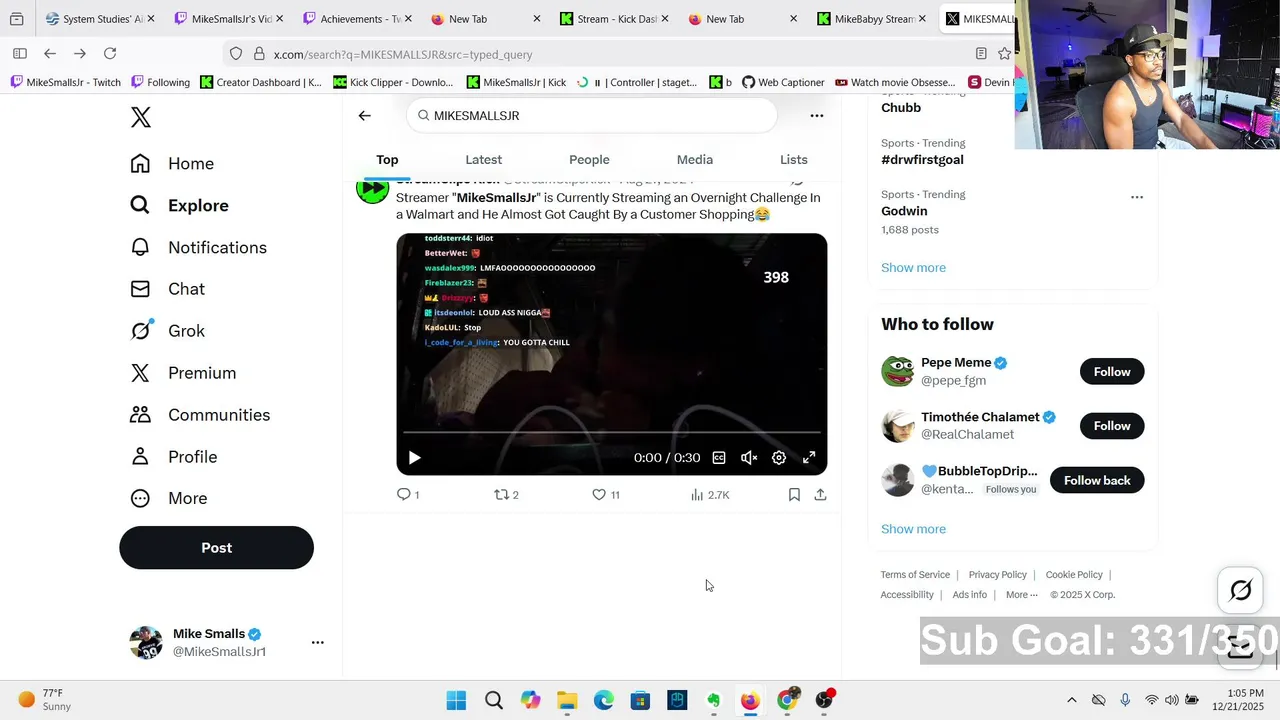
Task: Switch to the Media tab
Action: click(x=694, y=160)
